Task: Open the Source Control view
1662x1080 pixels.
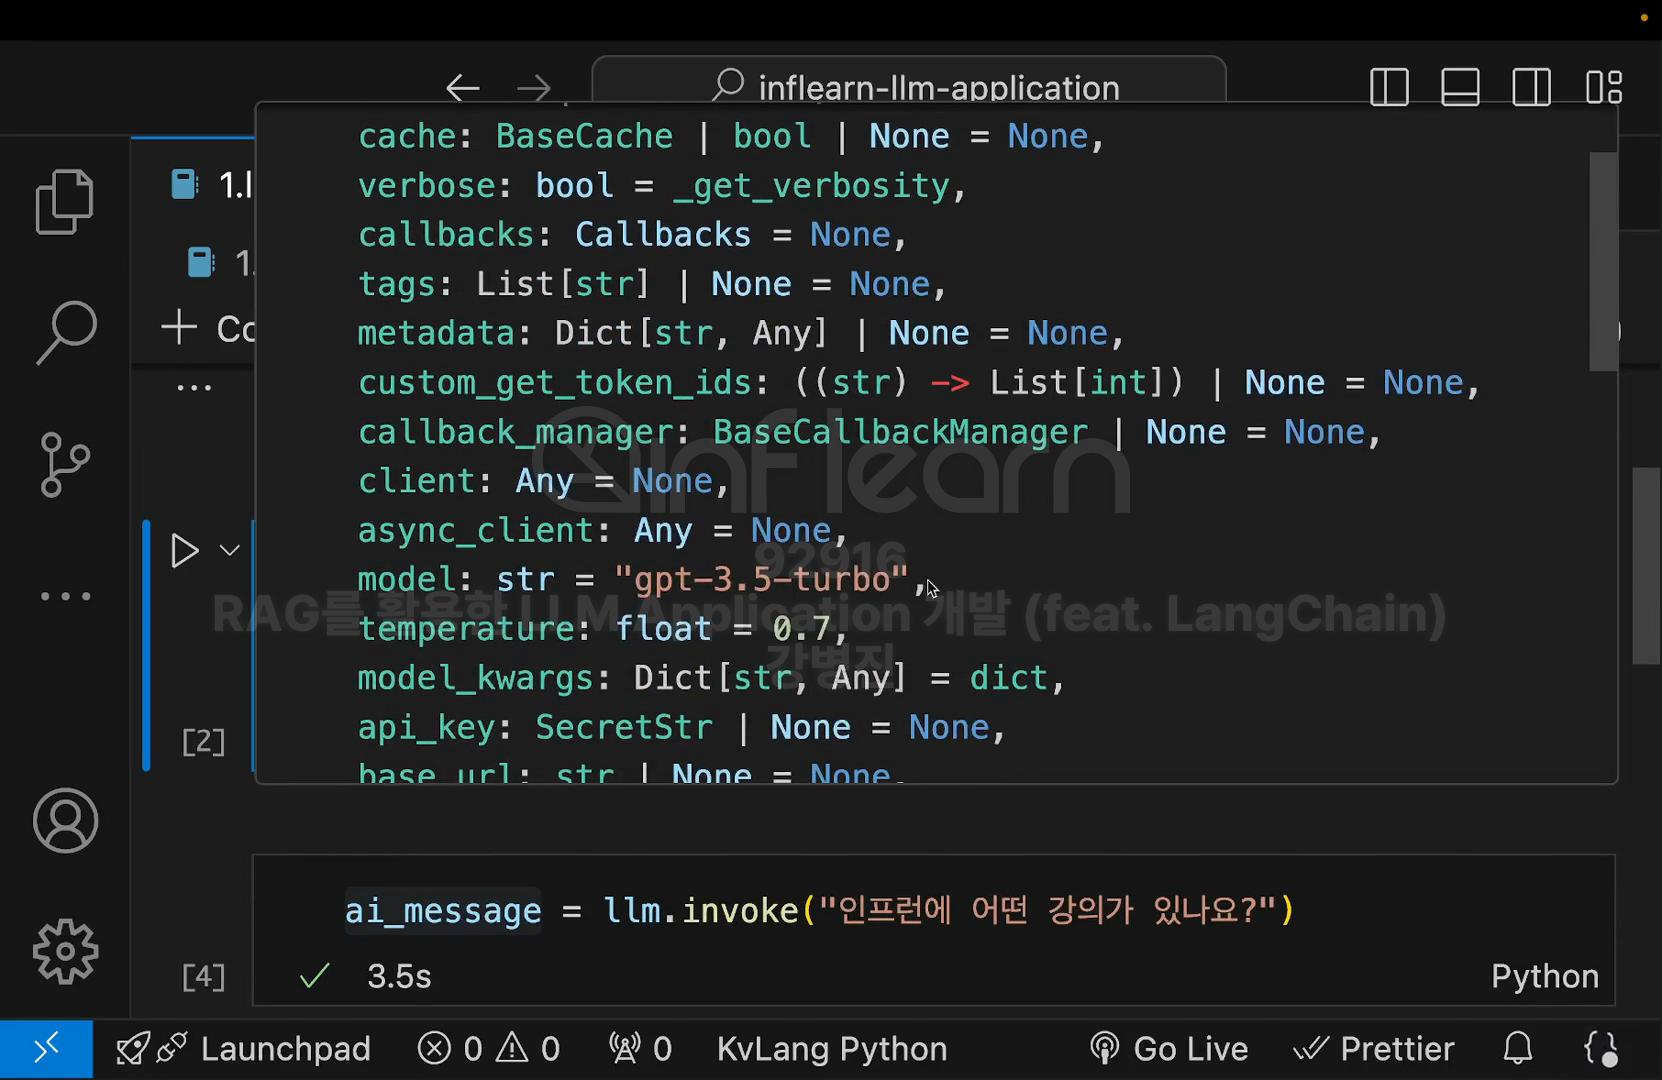Action: 65,465
